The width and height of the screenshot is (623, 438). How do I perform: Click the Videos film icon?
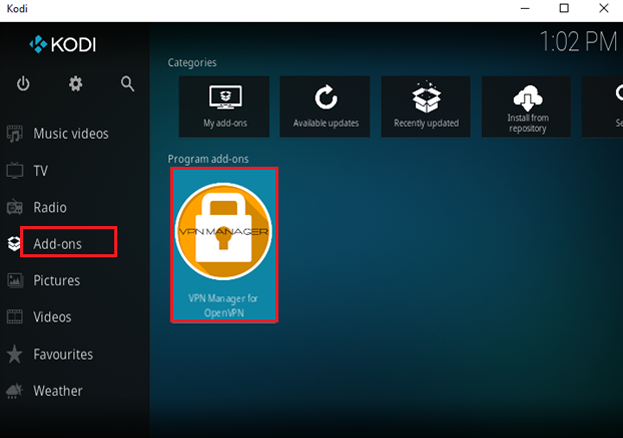(x=15, y=317)
